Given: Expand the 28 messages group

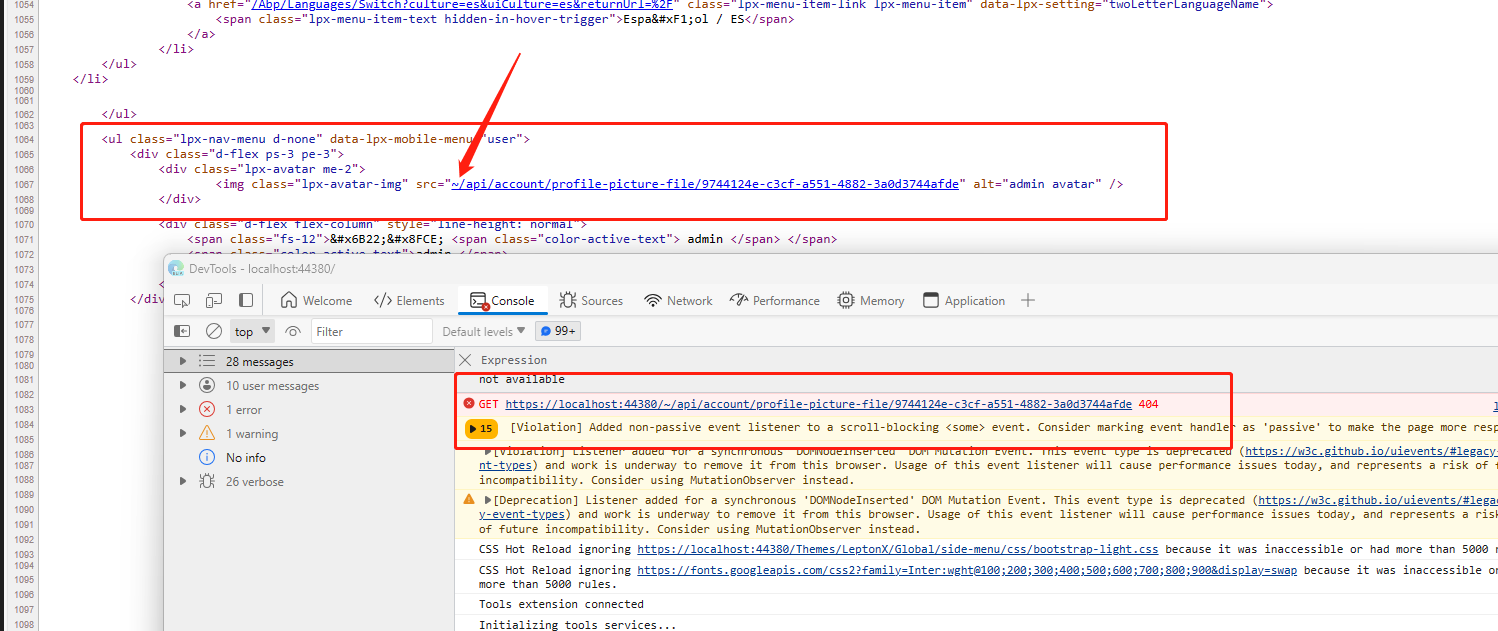Looking at the screenshot, I should click(x=182, y=361).
